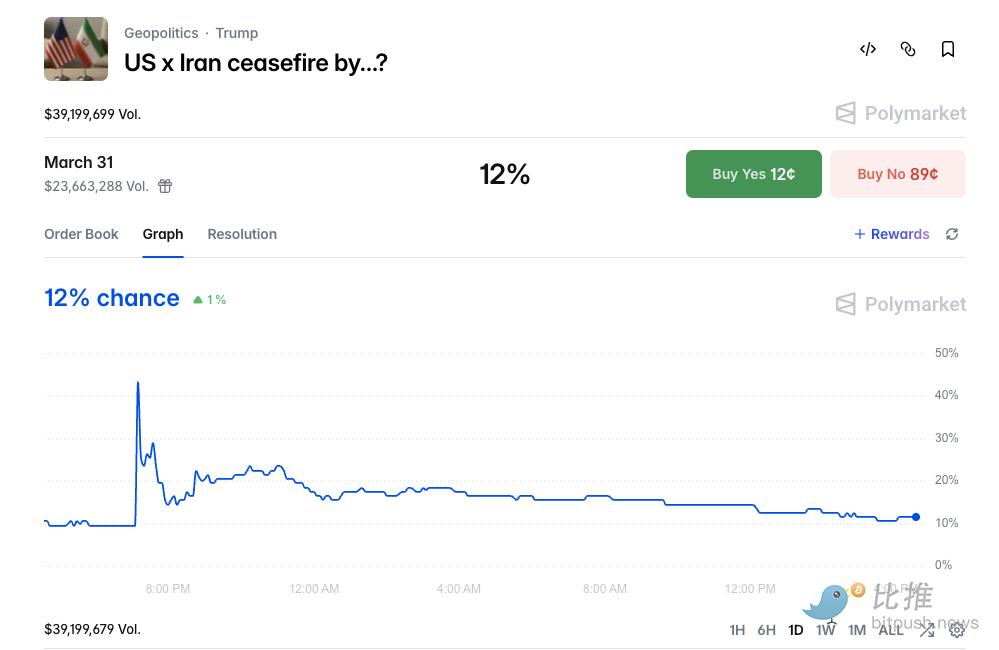The image size is (999, 650).
Task: Bookmark this ceasefire market
Action: tap(948, 49)
